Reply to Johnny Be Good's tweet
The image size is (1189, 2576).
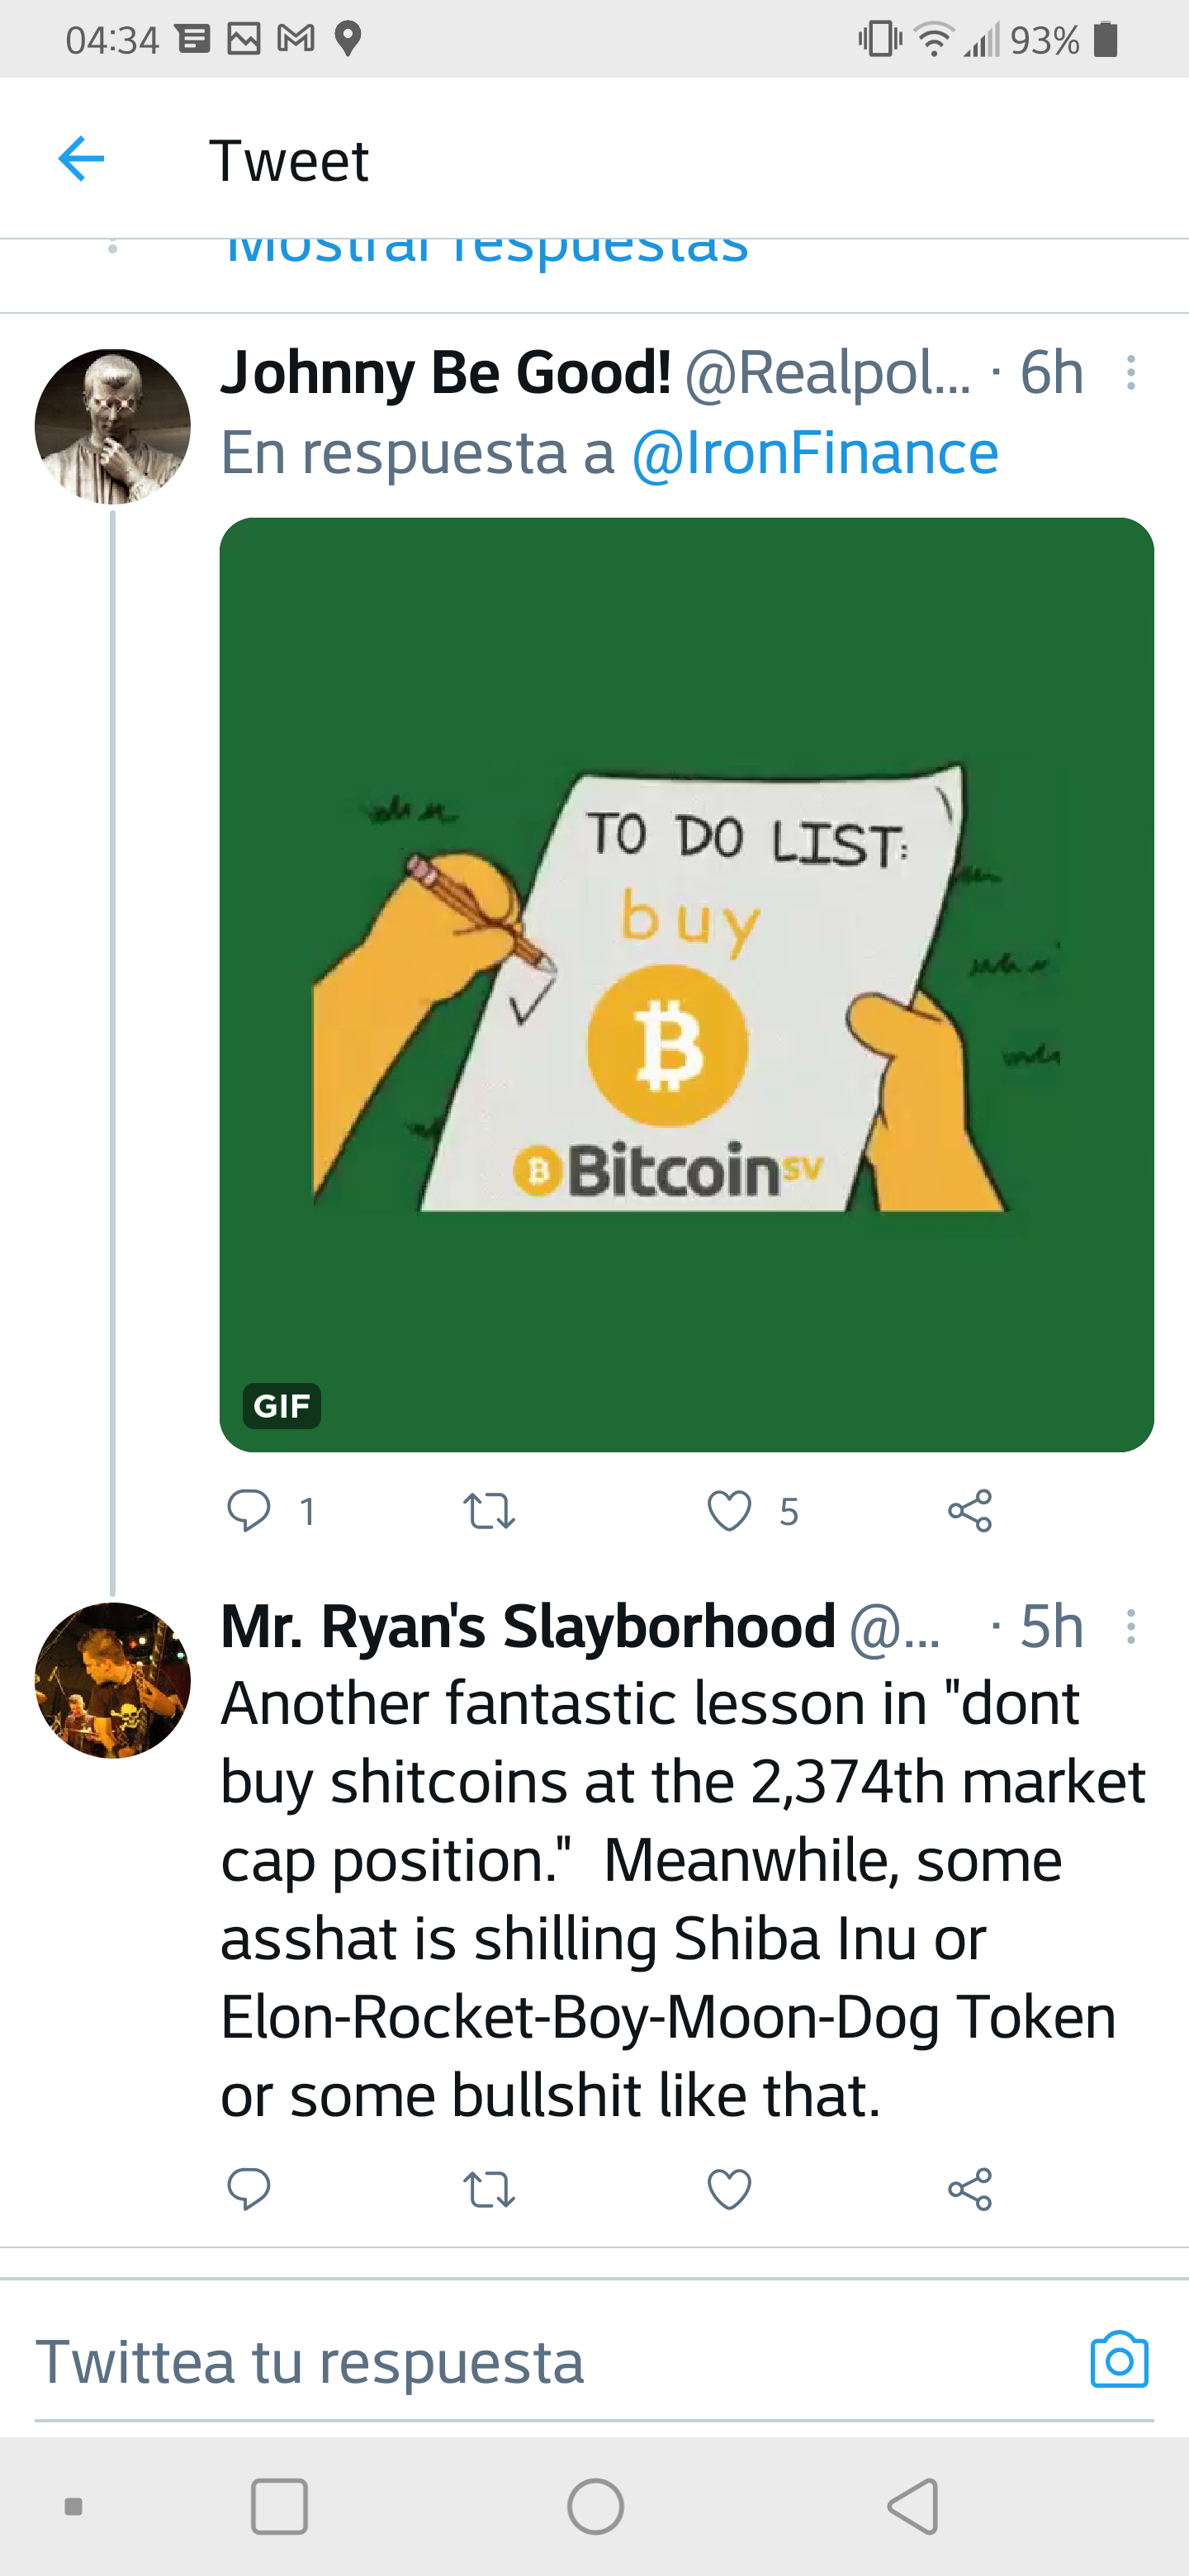coord(249,1510)
